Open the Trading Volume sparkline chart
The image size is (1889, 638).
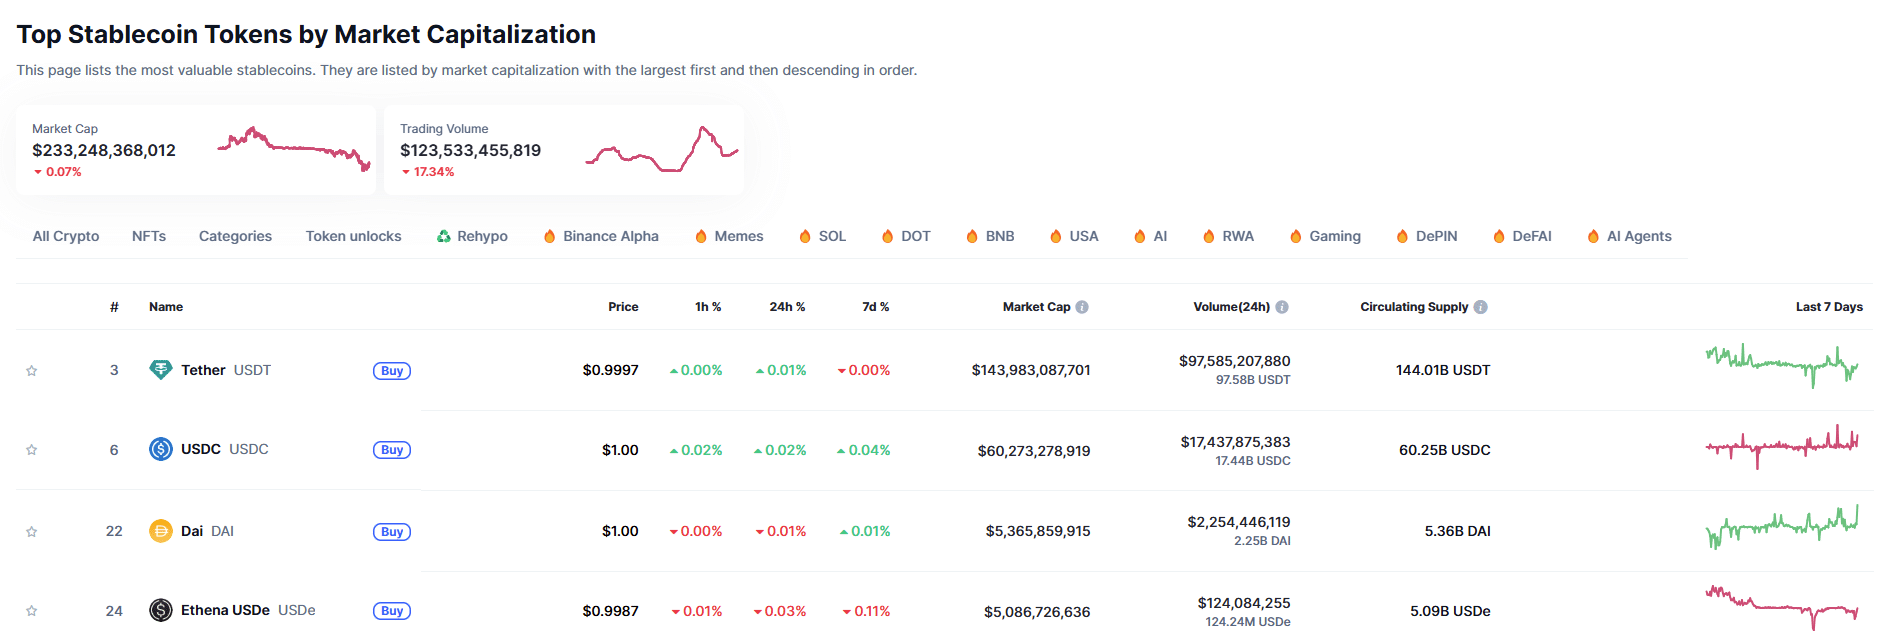(662, 149)
